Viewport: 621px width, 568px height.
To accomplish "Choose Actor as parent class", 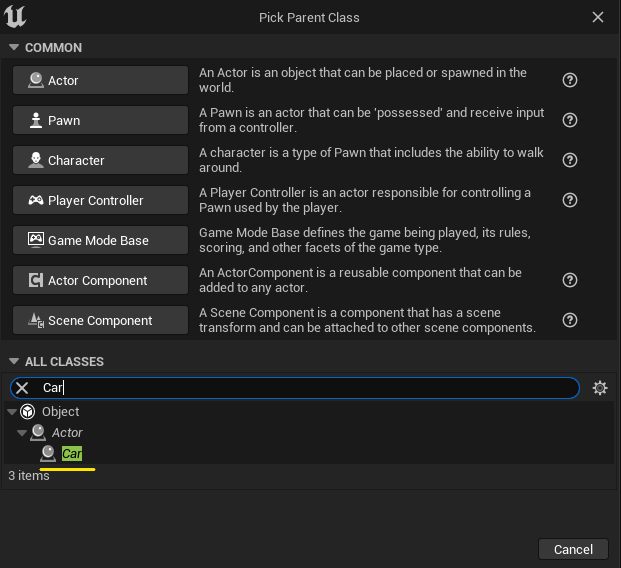I will [x=100, y=80].
